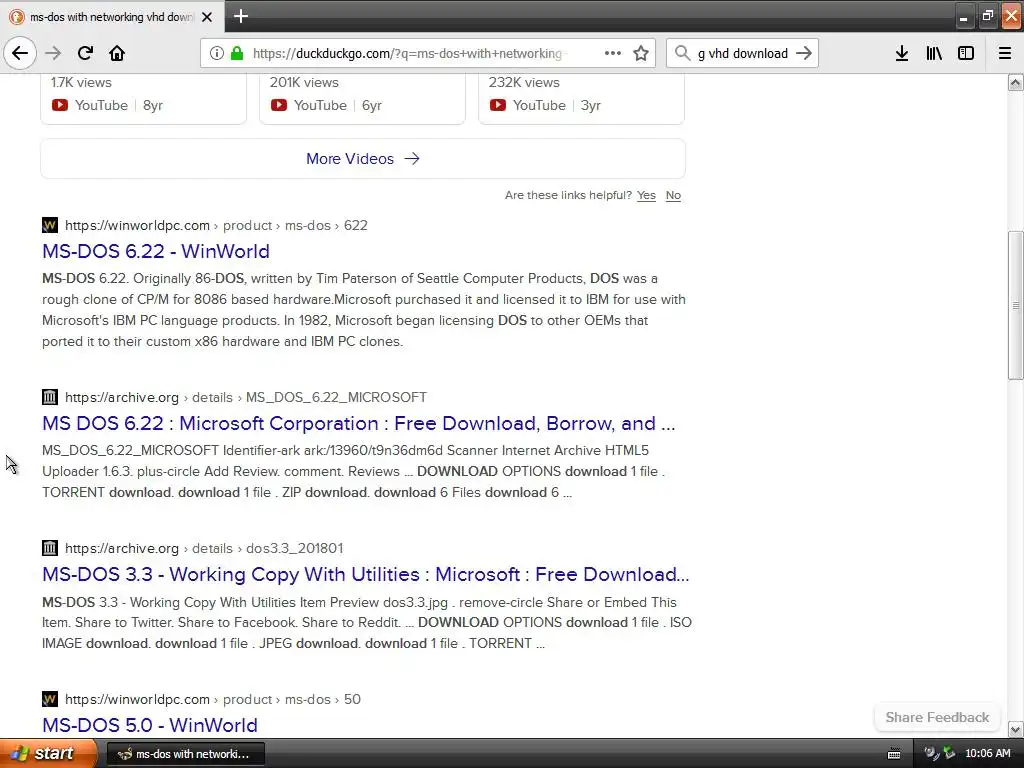Answer No to links helpful question
Screen dimensions: 1024x768
pos(673,195)
